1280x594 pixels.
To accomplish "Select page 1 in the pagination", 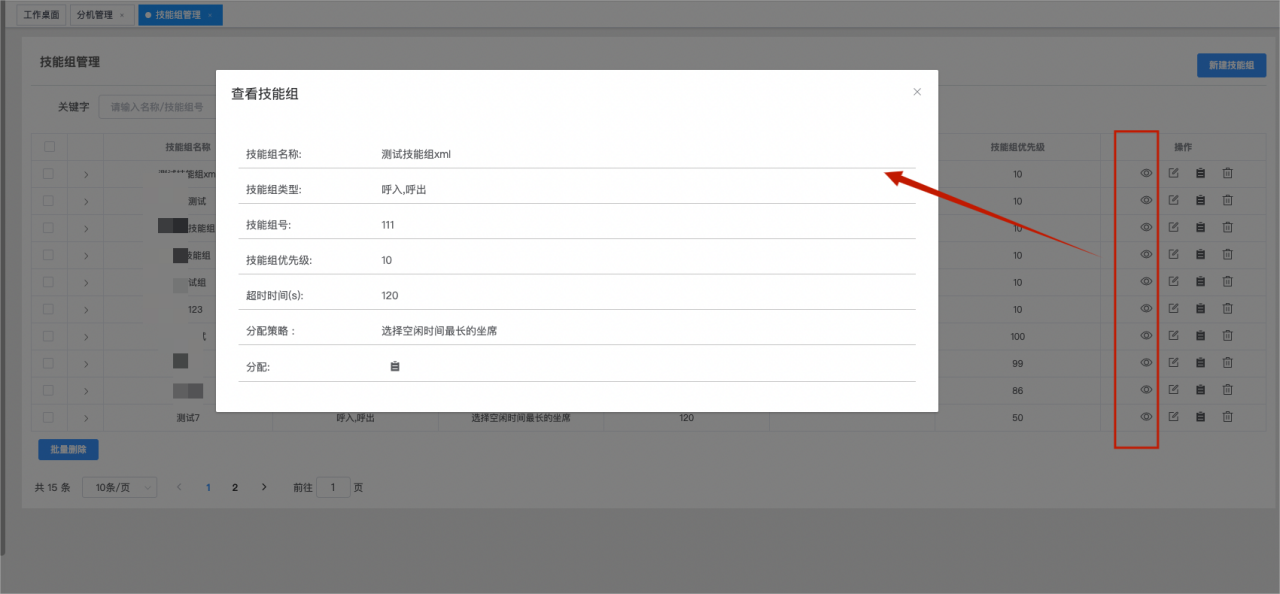I will pyautogui.click(x=208, y=487).
